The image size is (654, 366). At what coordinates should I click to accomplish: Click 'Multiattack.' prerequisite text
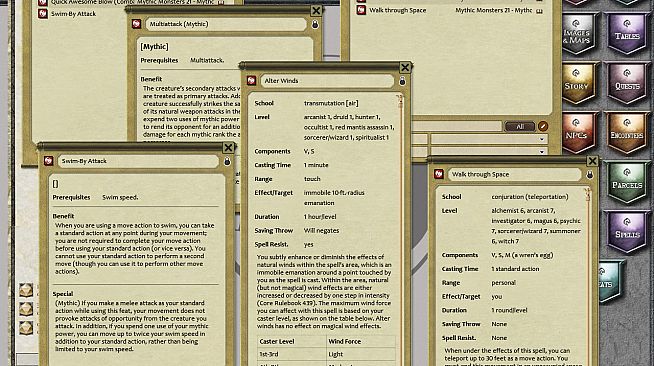click(207, 60)
